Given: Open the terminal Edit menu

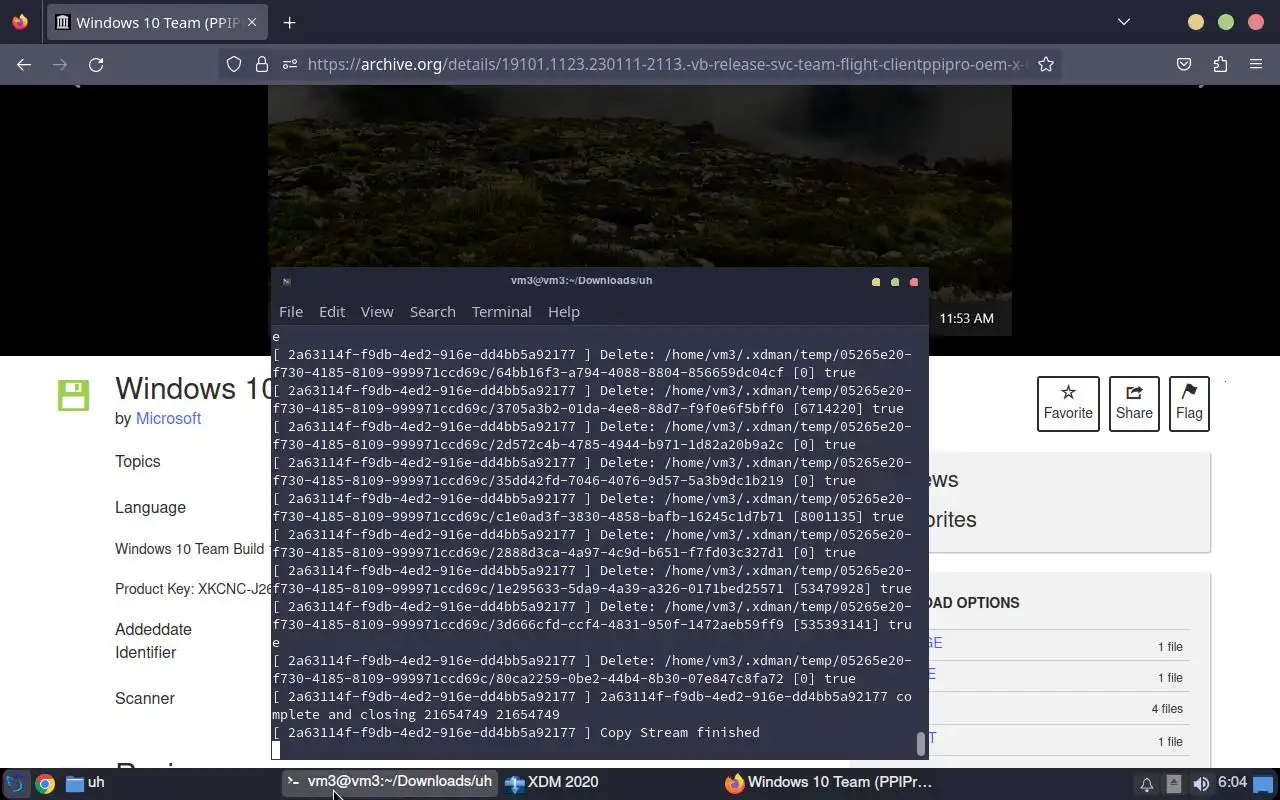Looking at the screenshot, I should pyautogui.click(x=332, y=312).
